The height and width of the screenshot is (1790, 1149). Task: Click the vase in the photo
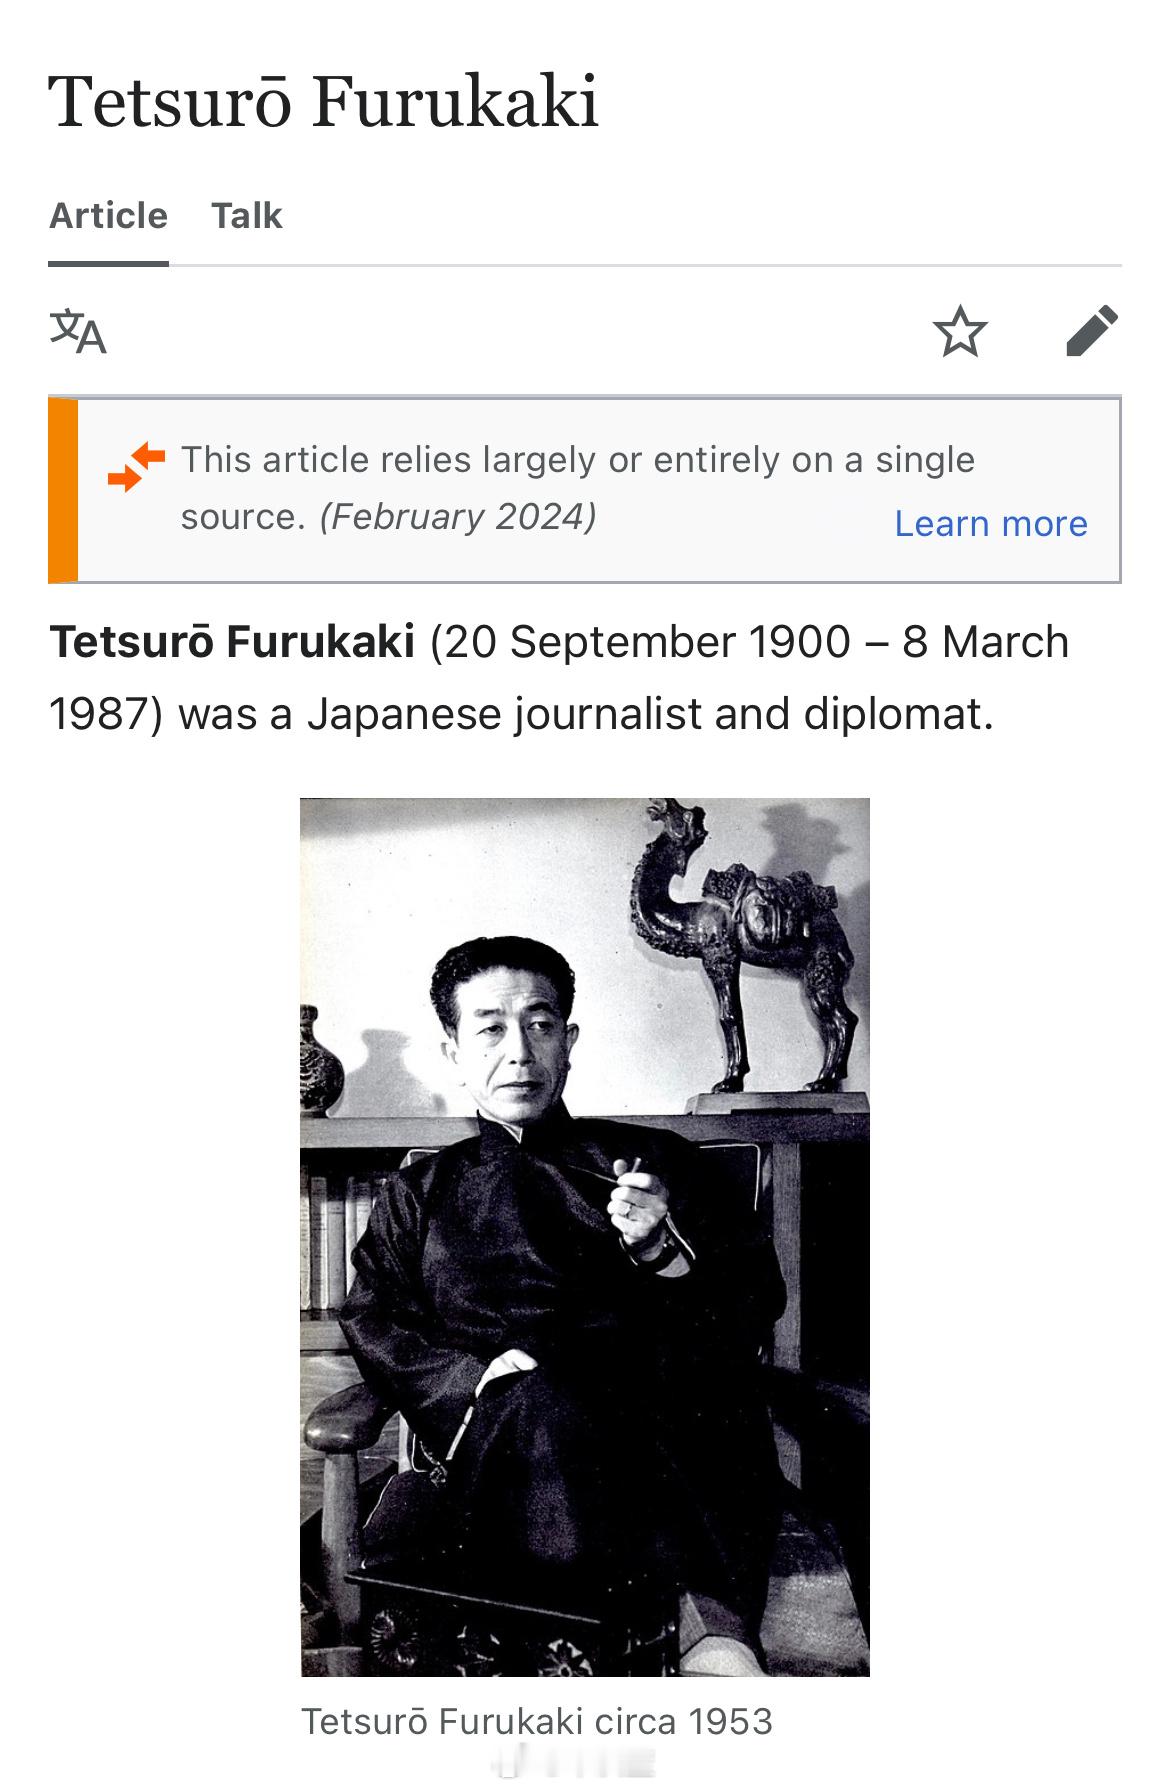click(x=322, y=1065)
